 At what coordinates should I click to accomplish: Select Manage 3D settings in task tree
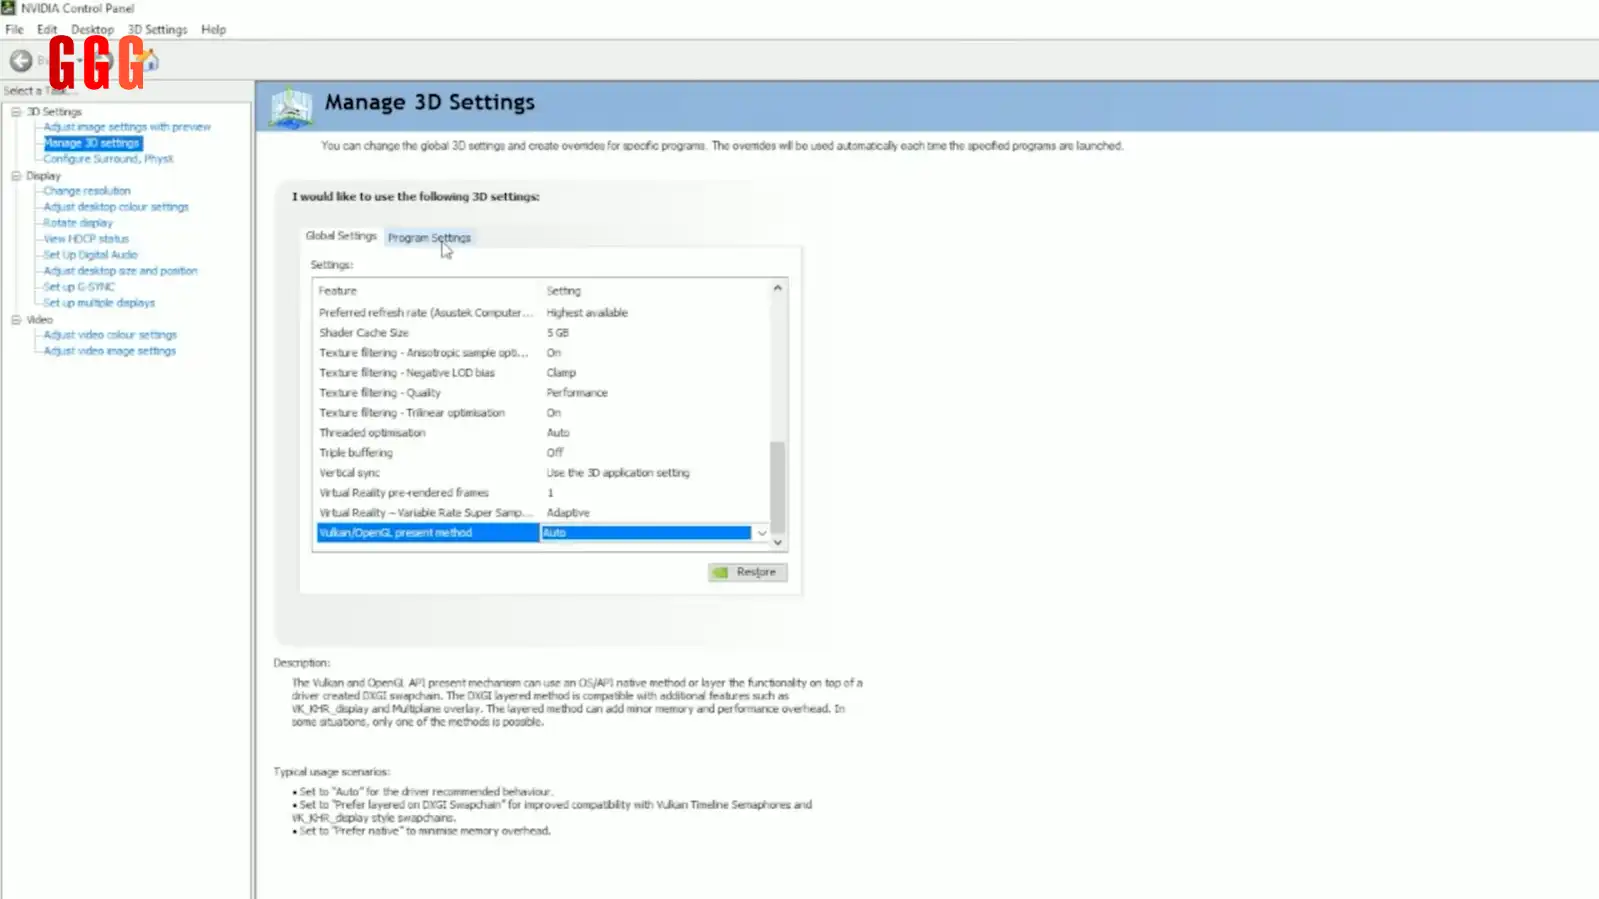point(92,143)
